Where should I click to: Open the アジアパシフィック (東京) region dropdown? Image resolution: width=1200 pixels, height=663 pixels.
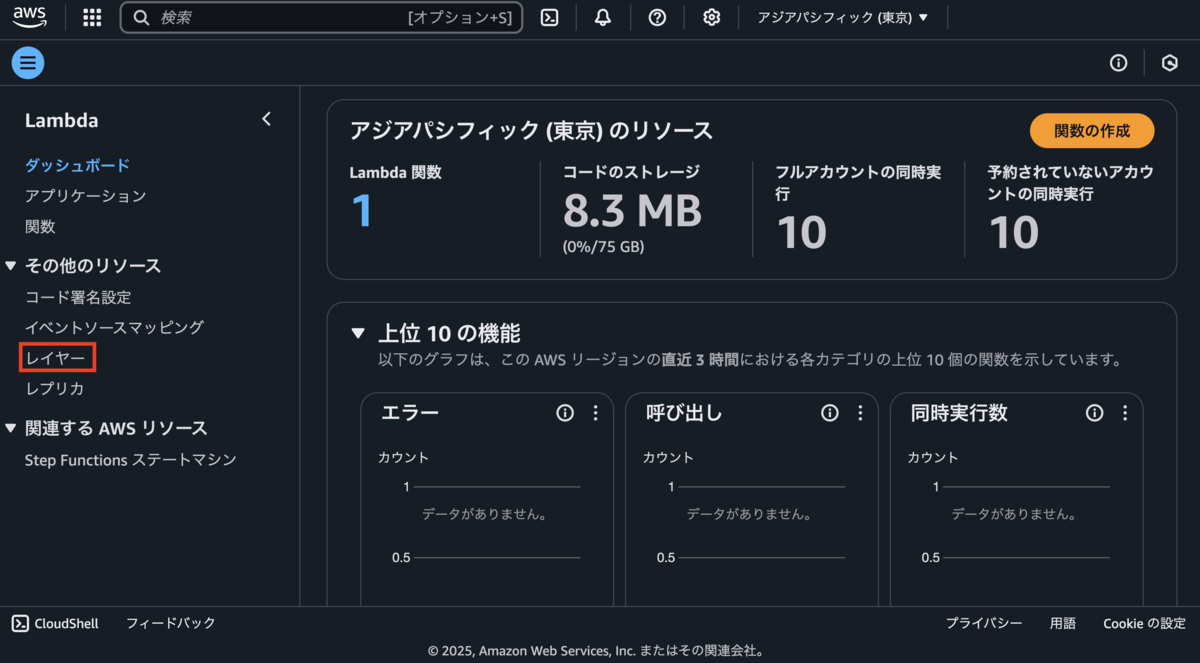[843, 17]
